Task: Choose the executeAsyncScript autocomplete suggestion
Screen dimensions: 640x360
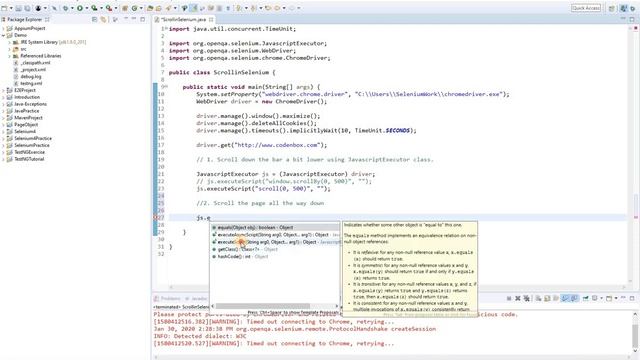Action: click(x=275, y=235)
